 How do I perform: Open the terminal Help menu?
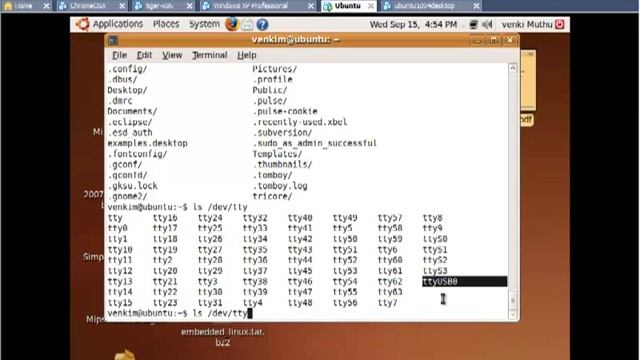[x=247, y=55]
